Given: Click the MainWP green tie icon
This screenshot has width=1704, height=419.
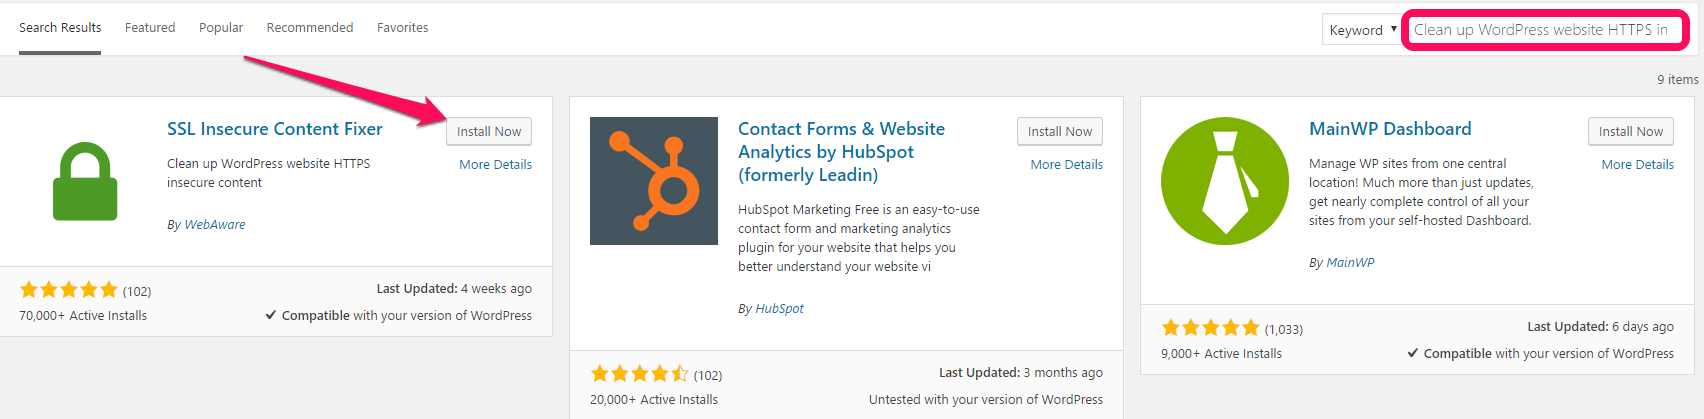Looking at the screenshot, I should pos(1225,181).
